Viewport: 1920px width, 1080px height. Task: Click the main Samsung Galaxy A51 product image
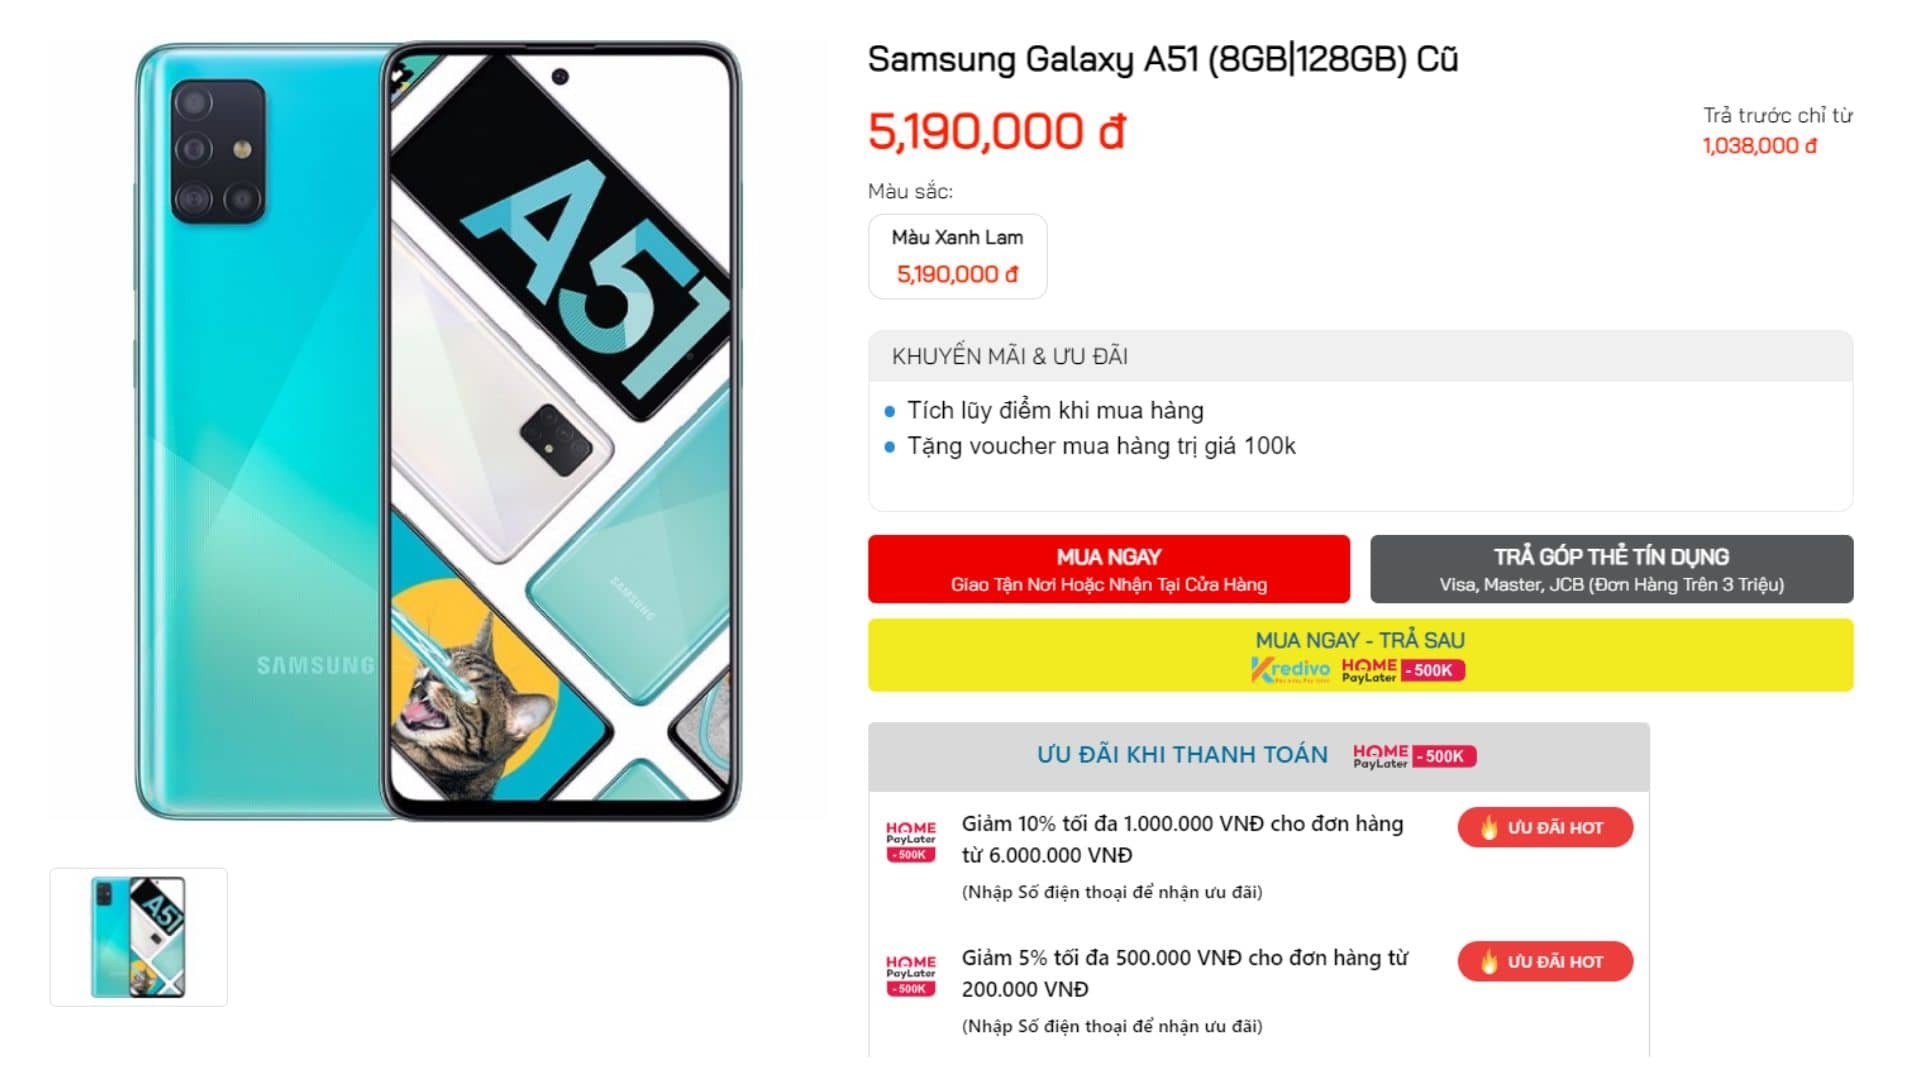point(438,431)
